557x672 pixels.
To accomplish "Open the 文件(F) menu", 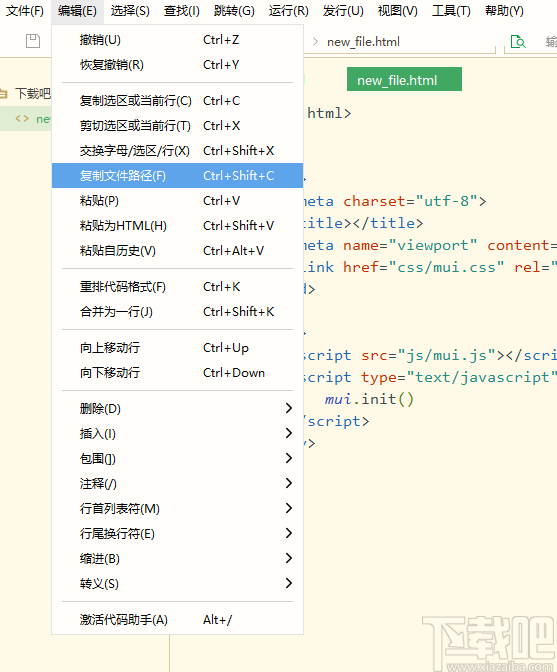I will [25, 11].
